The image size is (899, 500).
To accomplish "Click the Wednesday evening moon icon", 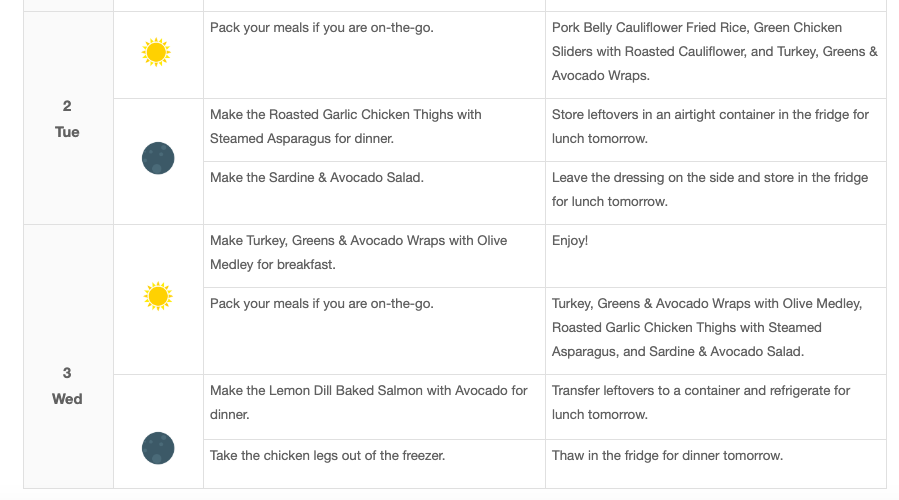I will point(158,448).
